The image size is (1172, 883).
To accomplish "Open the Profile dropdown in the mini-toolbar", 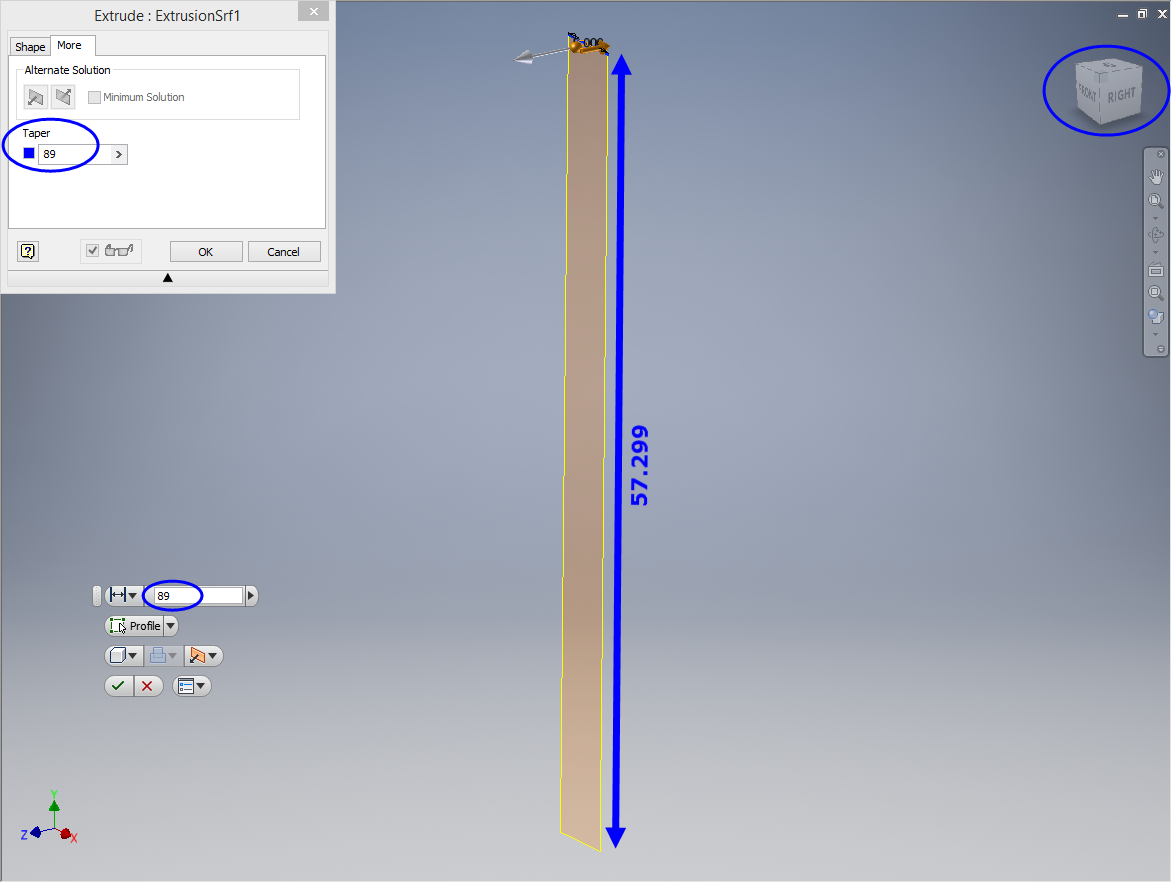I will point(170,625).
